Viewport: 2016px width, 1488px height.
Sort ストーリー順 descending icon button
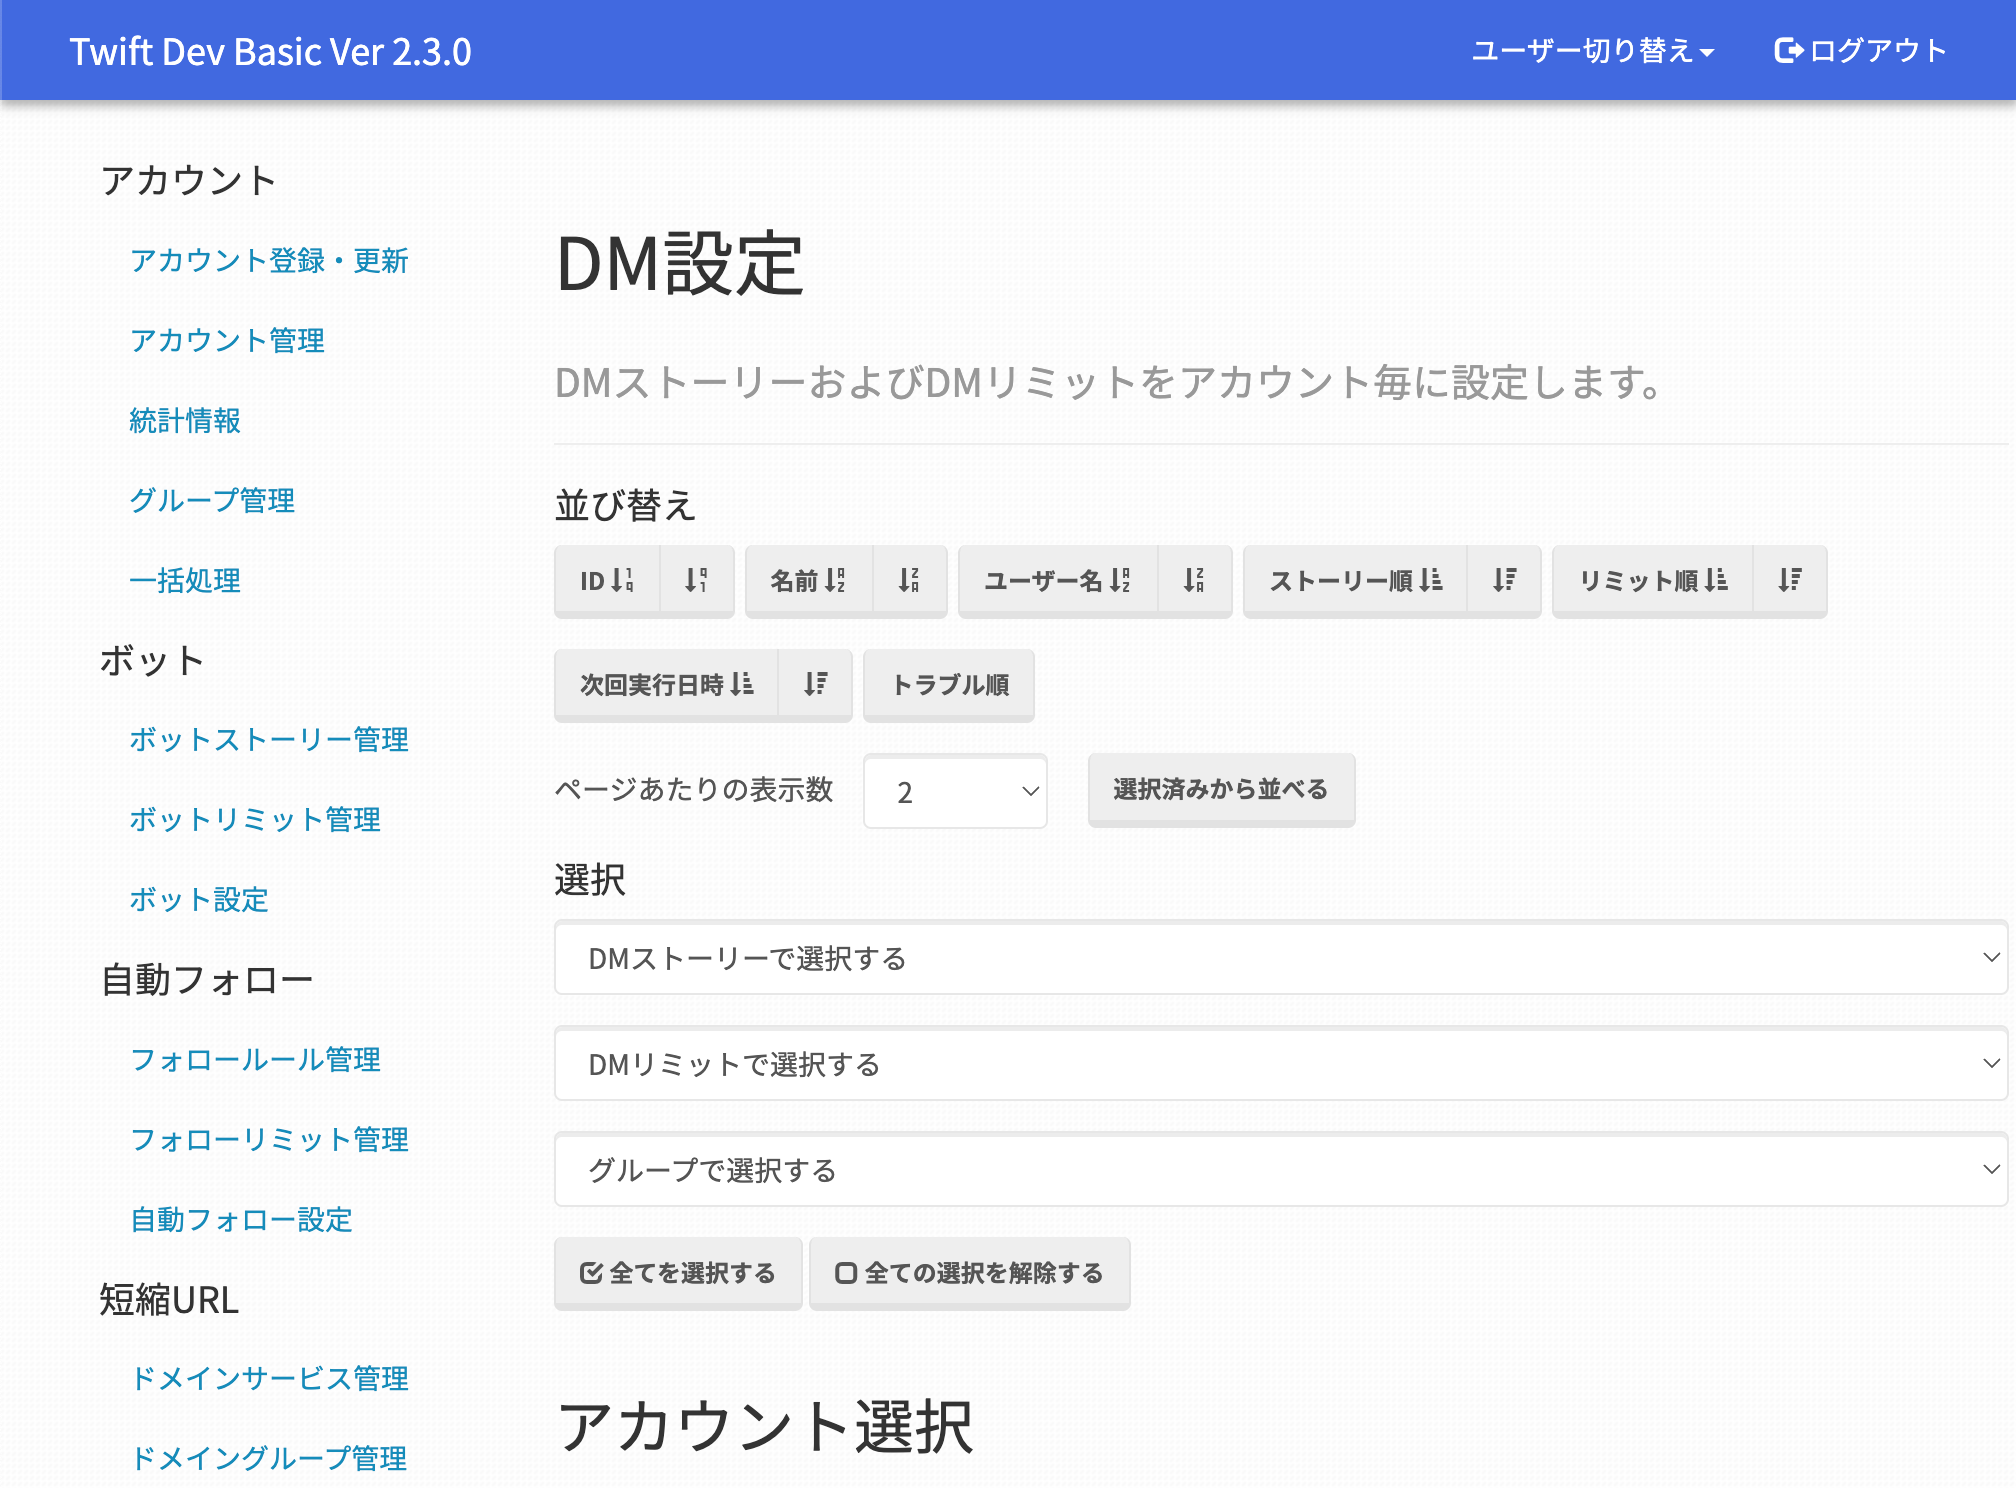pyautogui.click(x=1504, y=581)
